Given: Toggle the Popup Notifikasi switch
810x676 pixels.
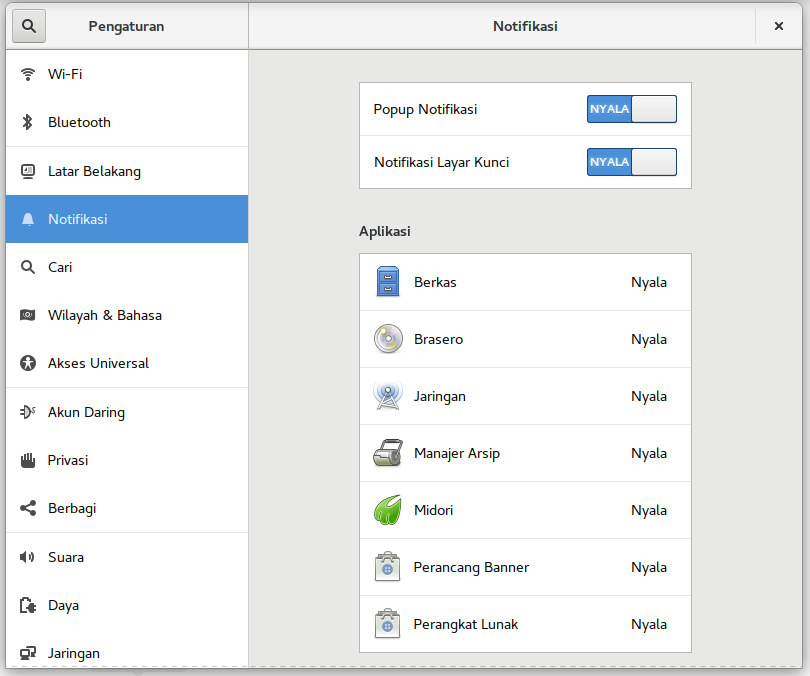Looking at the screenshot, I should (x=631, y=109).
